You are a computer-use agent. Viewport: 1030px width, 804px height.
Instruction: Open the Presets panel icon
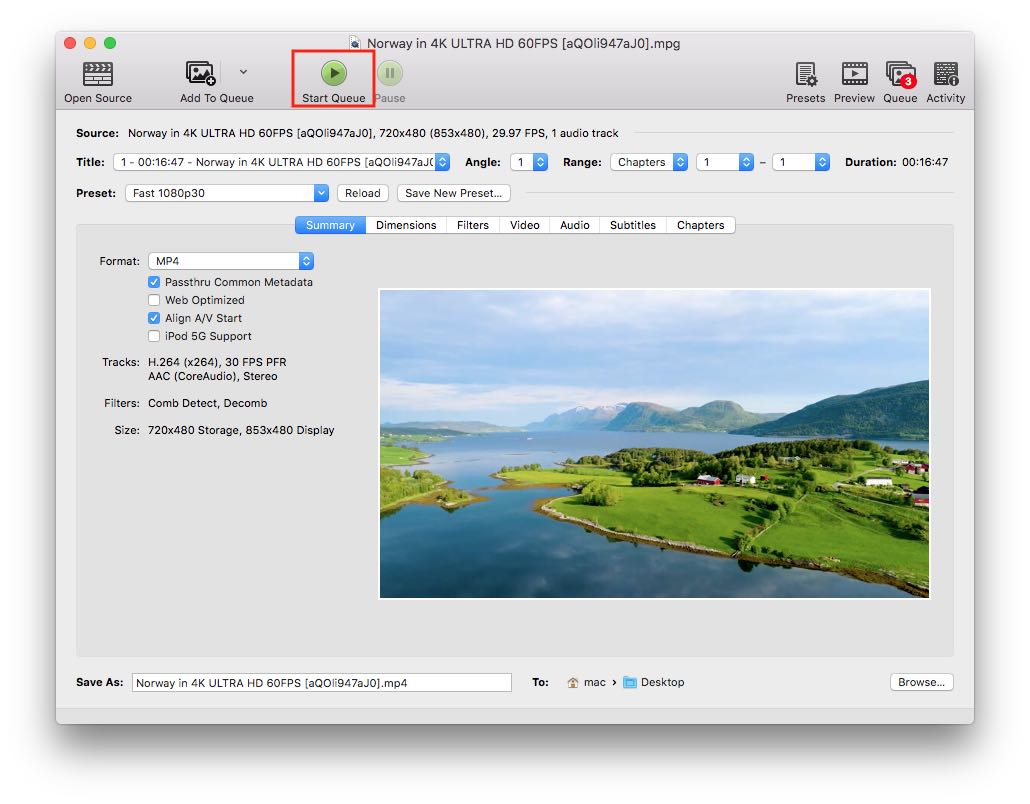click(805, 74)
